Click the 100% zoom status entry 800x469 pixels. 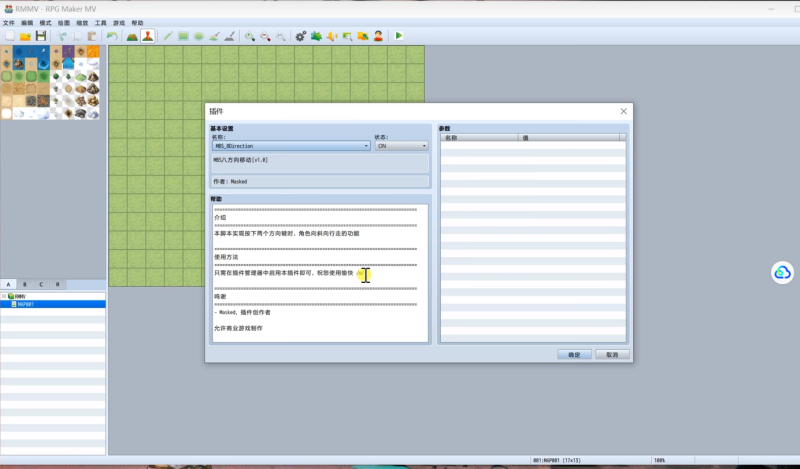(660, 460)
